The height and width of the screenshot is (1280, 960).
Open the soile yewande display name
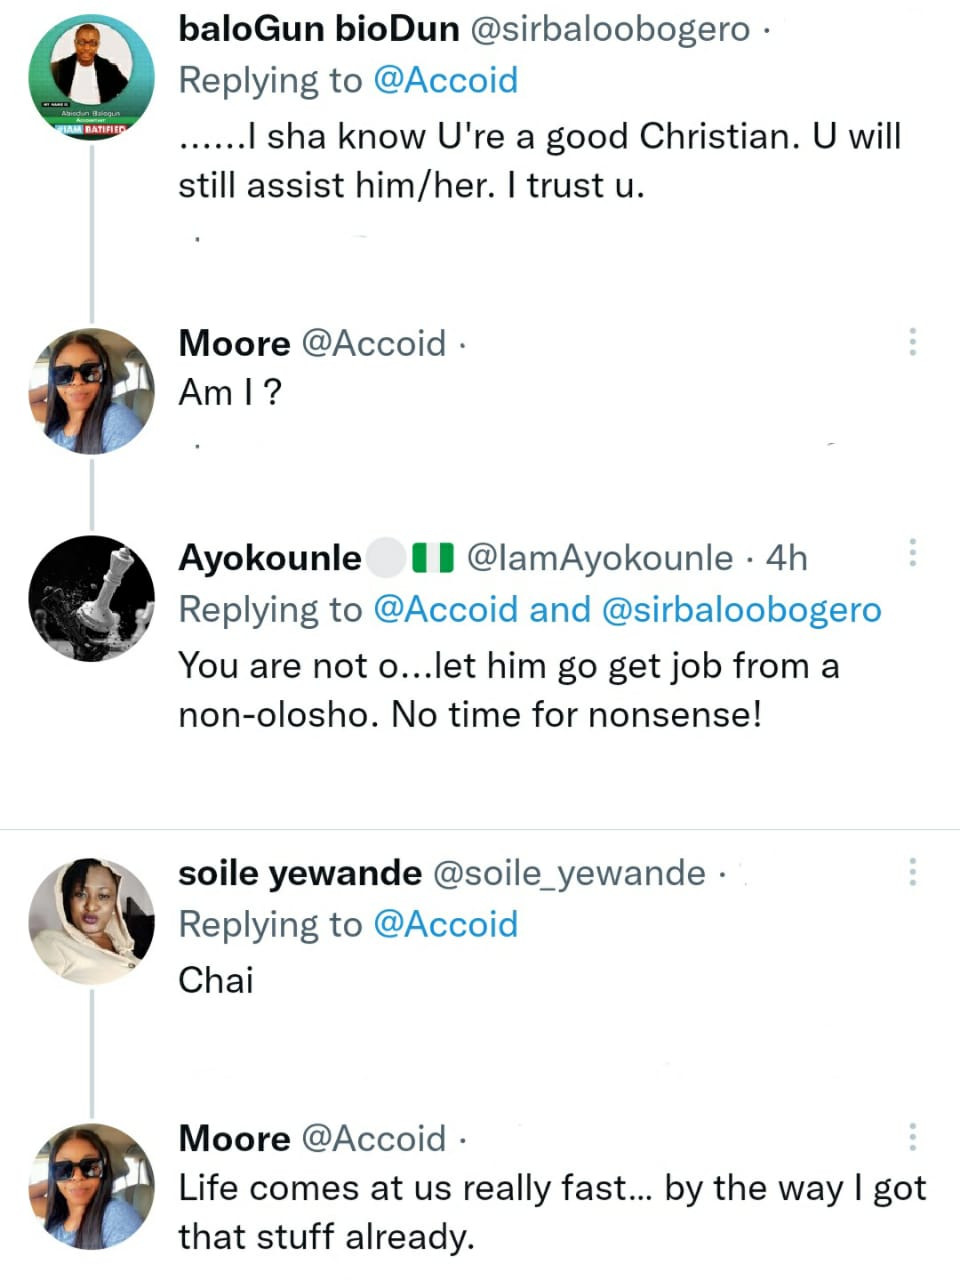point(300,873)
